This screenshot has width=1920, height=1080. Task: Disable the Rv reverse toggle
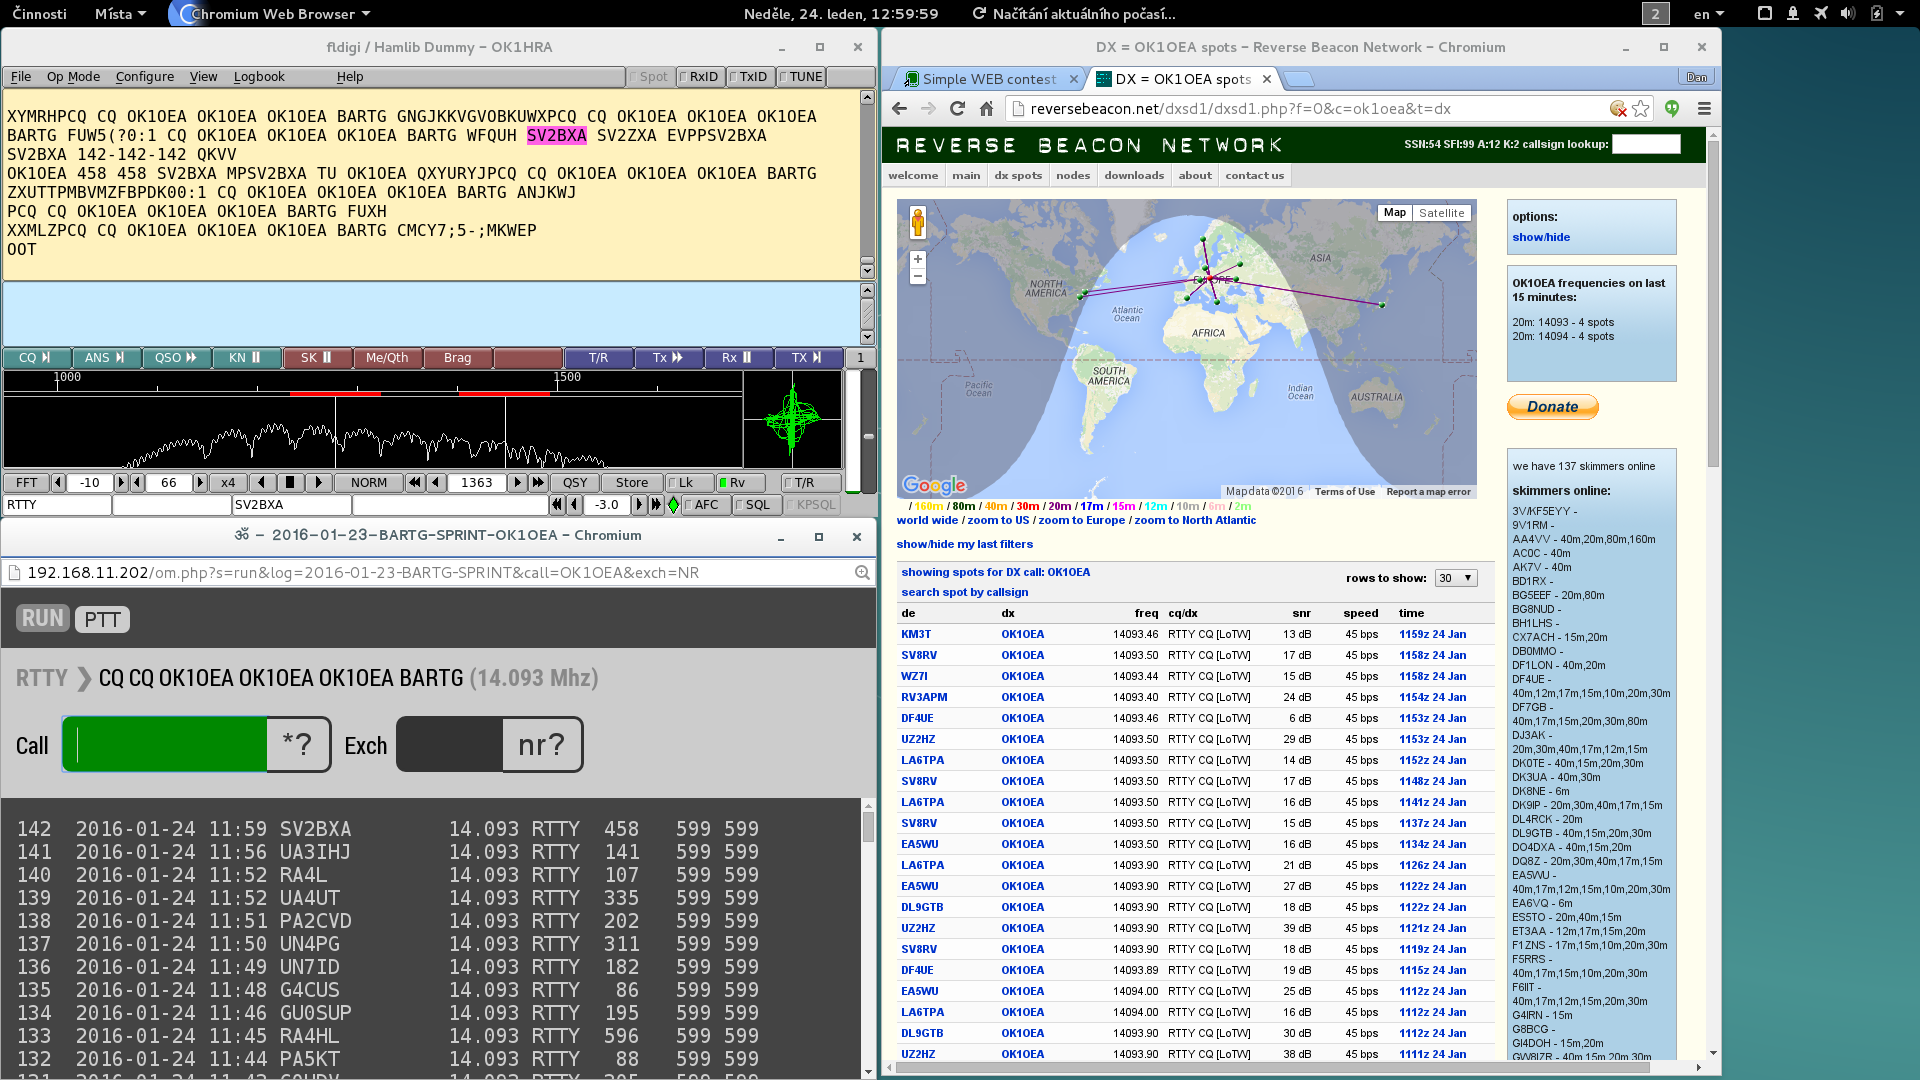coord(740,483)
